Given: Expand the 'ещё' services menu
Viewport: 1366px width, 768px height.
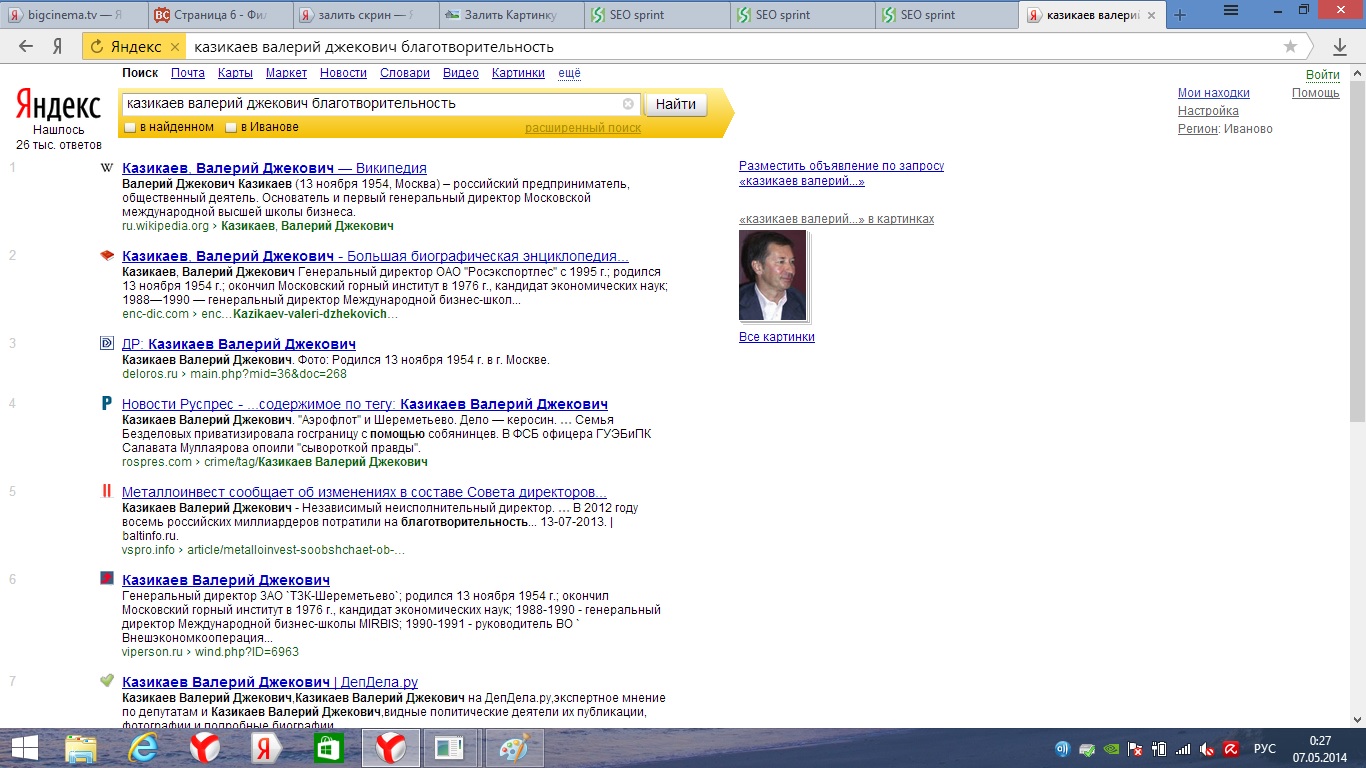Looking at the screenshot, I should (569, 73).
